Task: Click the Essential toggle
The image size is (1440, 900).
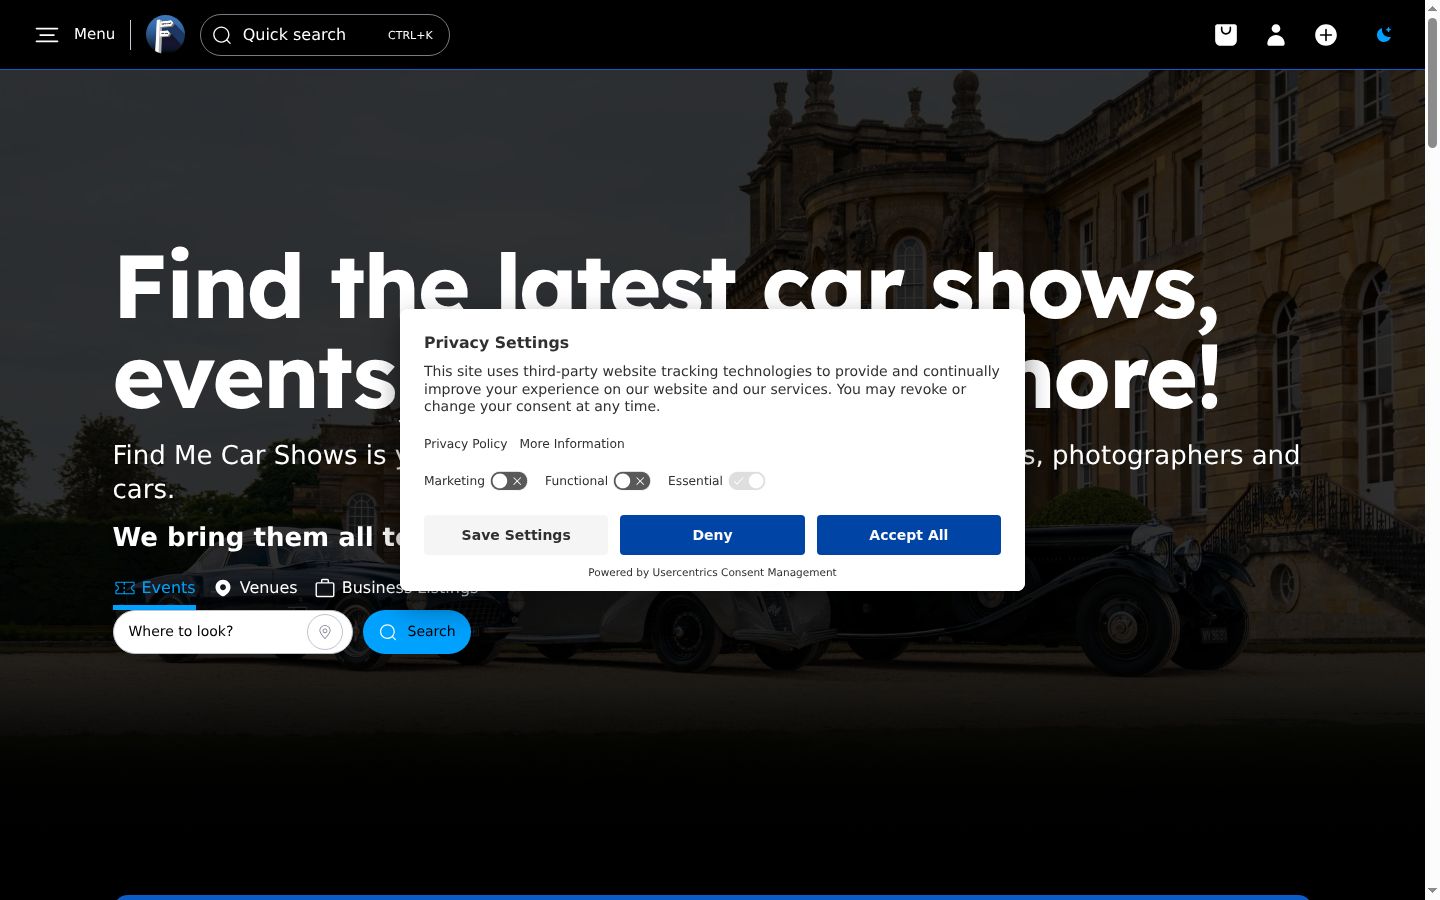Action: [747, 481]
